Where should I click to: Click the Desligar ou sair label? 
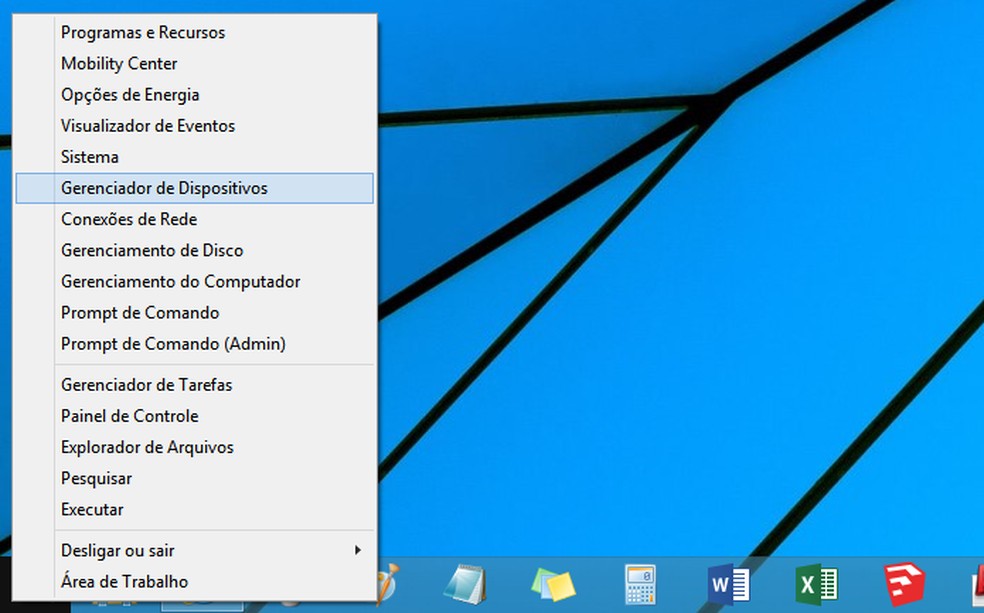[117, 550]
